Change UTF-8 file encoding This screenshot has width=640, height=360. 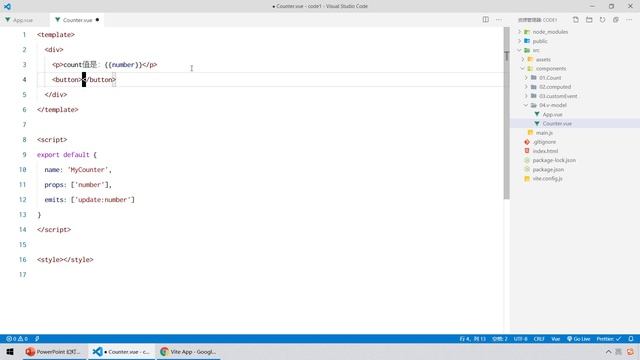tap(520, 339)
